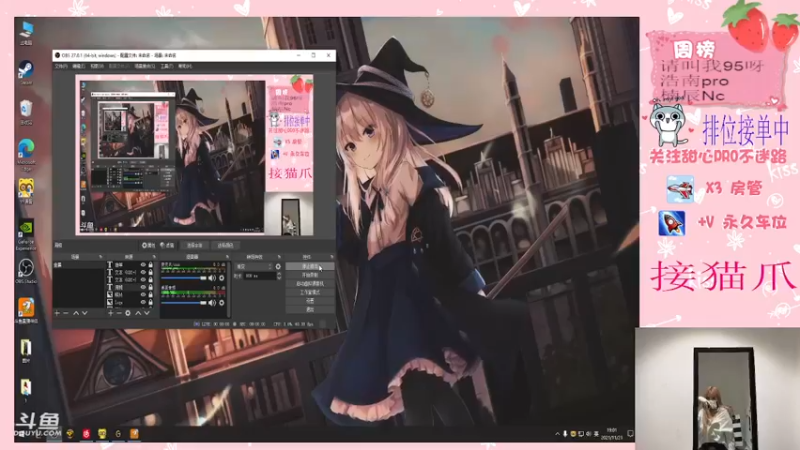Click the 桌面音频 volume slider
800x450 pixels.
(184, 303)
